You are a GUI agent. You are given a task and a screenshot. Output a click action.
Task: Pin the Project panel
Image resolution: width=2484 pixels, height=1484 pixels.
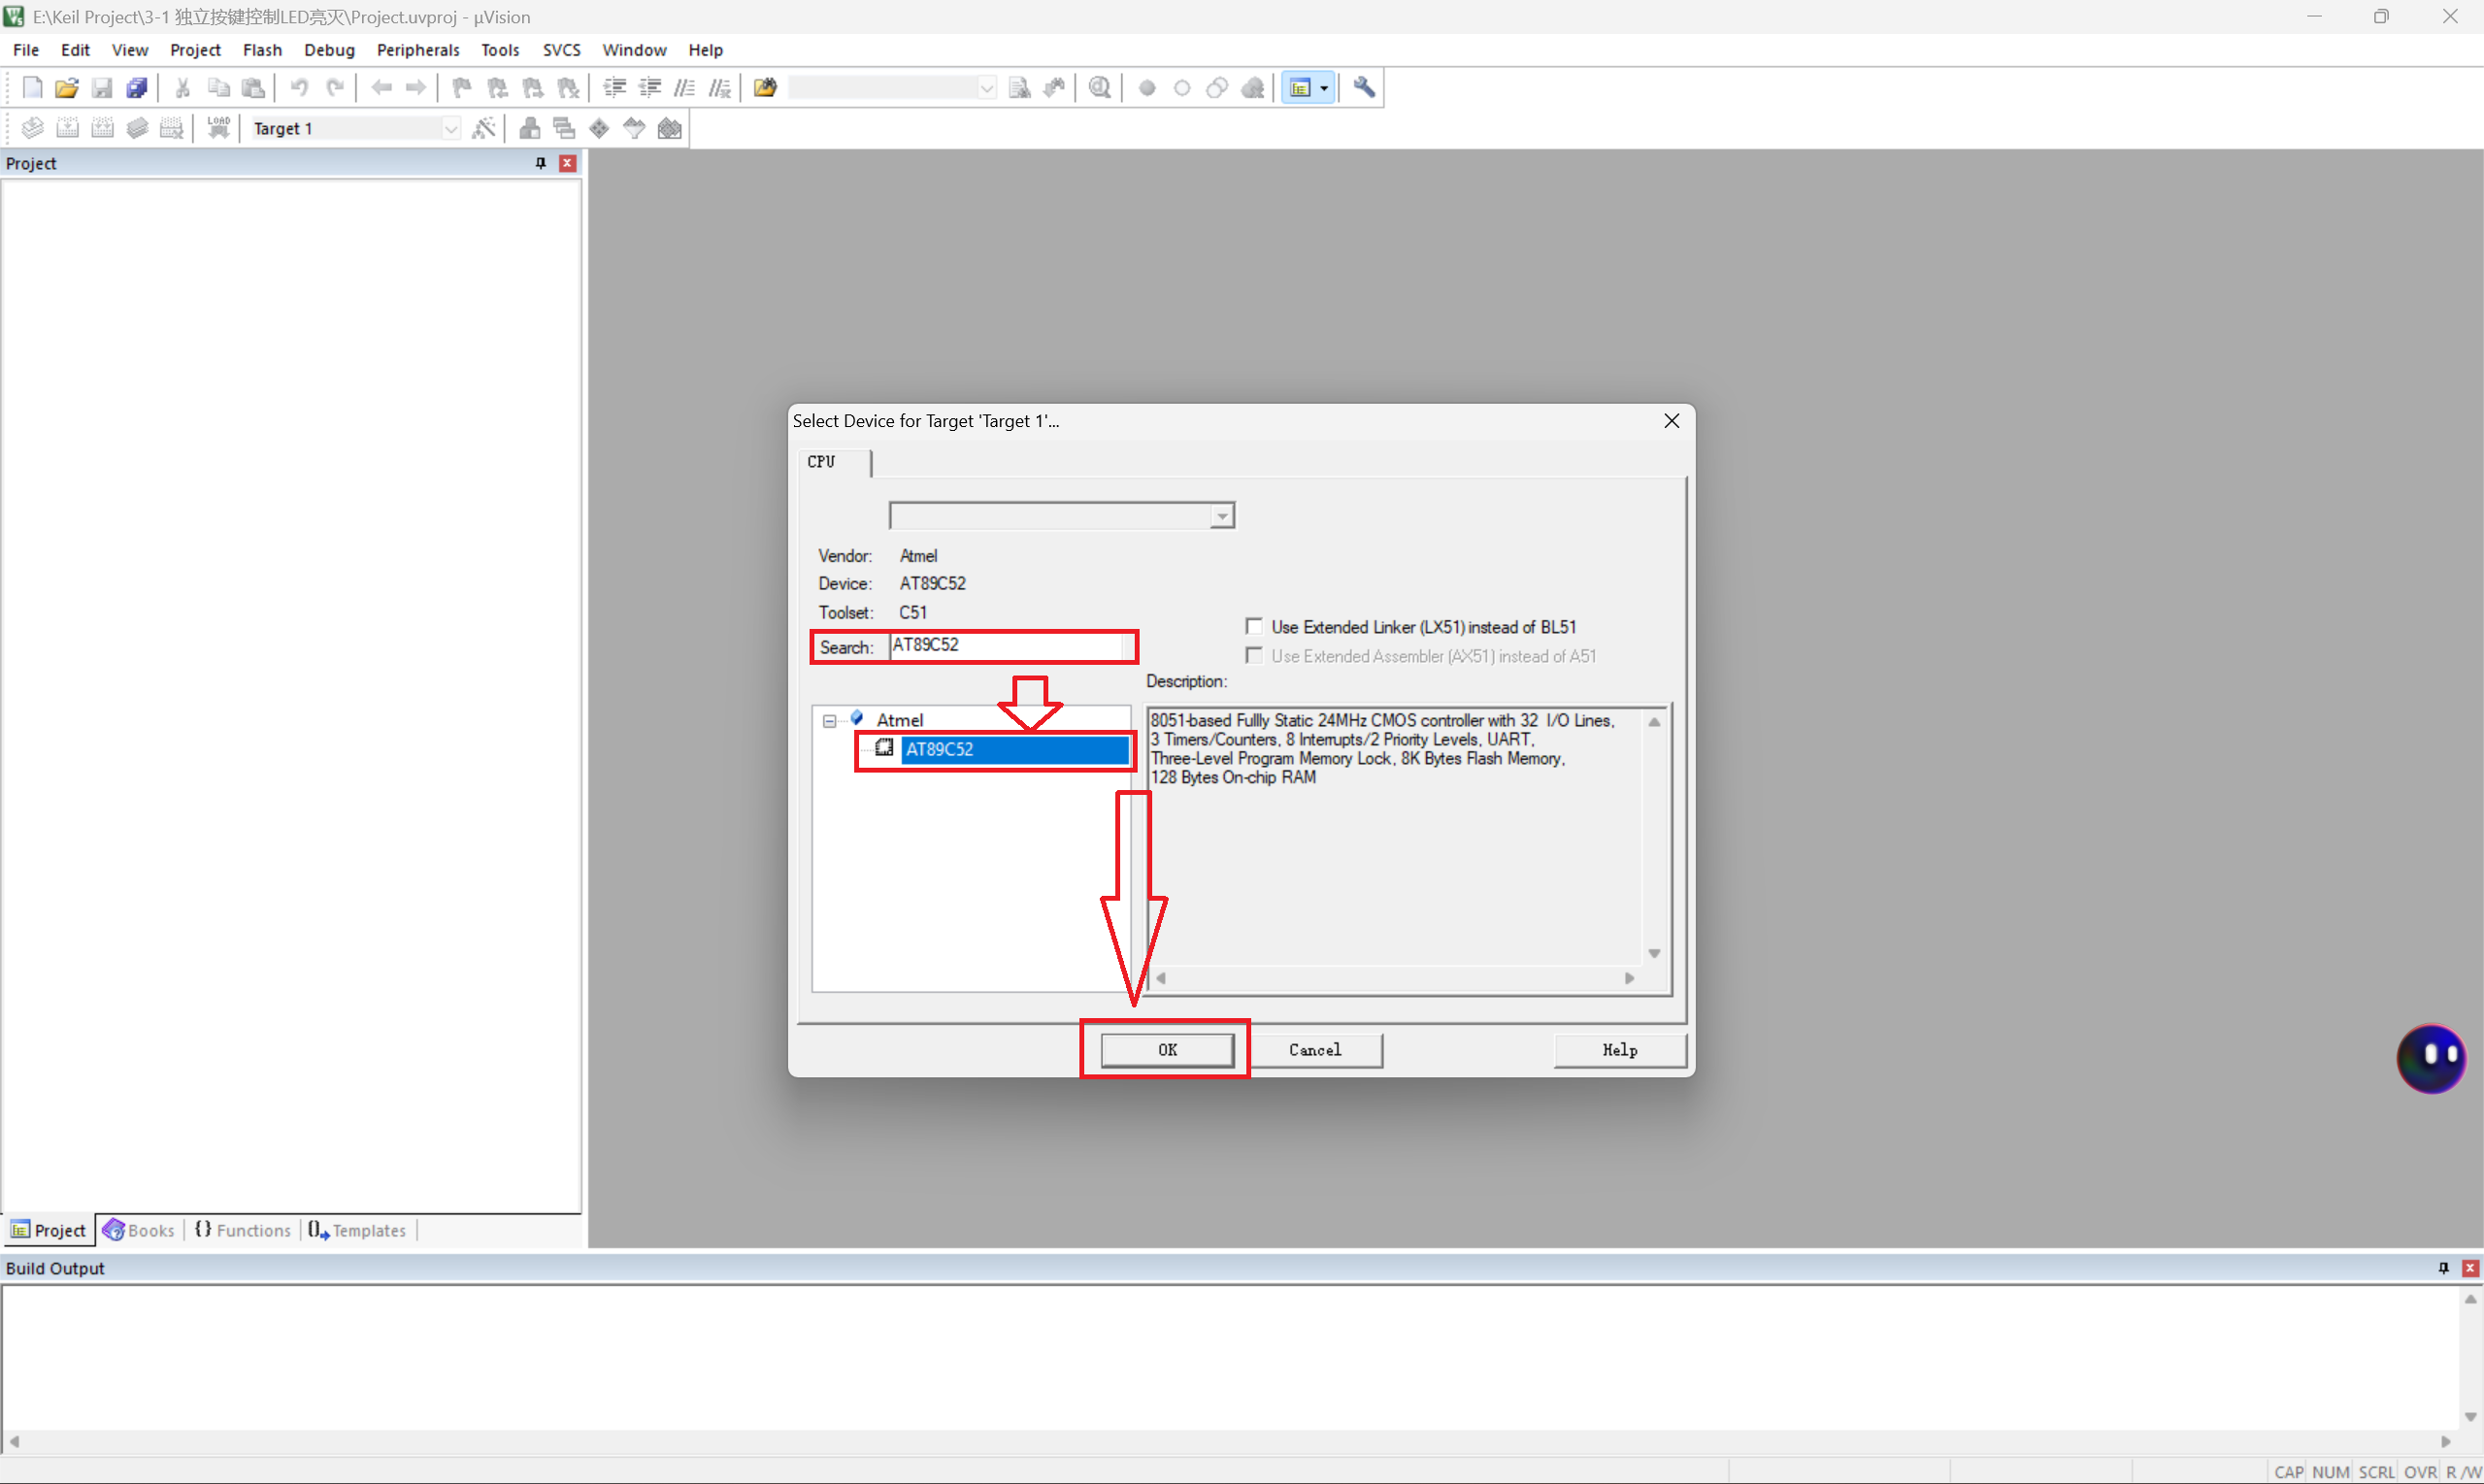541,163
